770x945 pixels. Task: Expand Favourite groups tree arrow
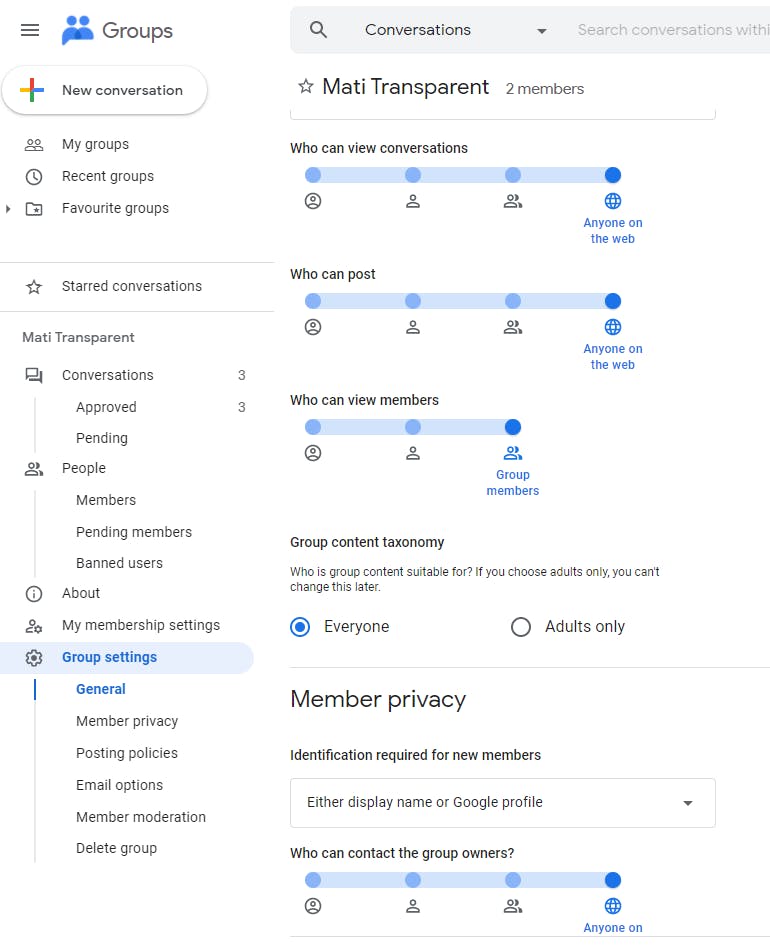8,209
